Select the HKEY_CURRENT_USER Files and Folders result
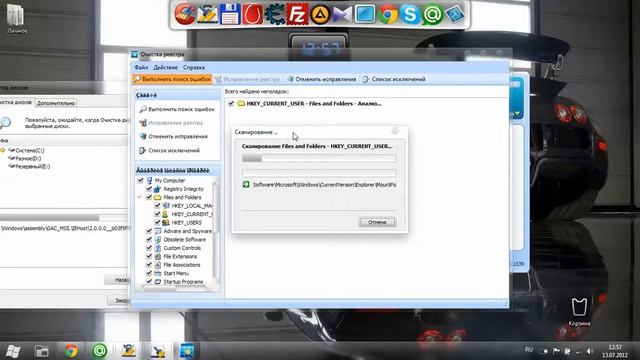This screenshot has height=360, width=640. [x=313, y=104]
